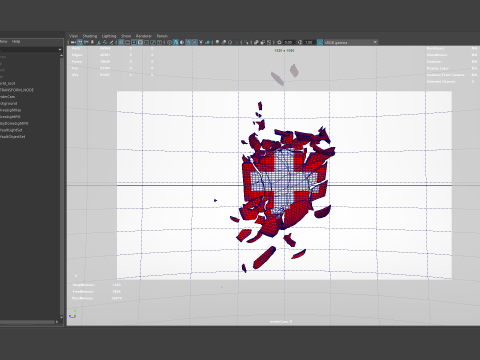This screenshot has width=480, height=360.
Task: Click the camera Bookmarks icon
Action: [92, 42]
